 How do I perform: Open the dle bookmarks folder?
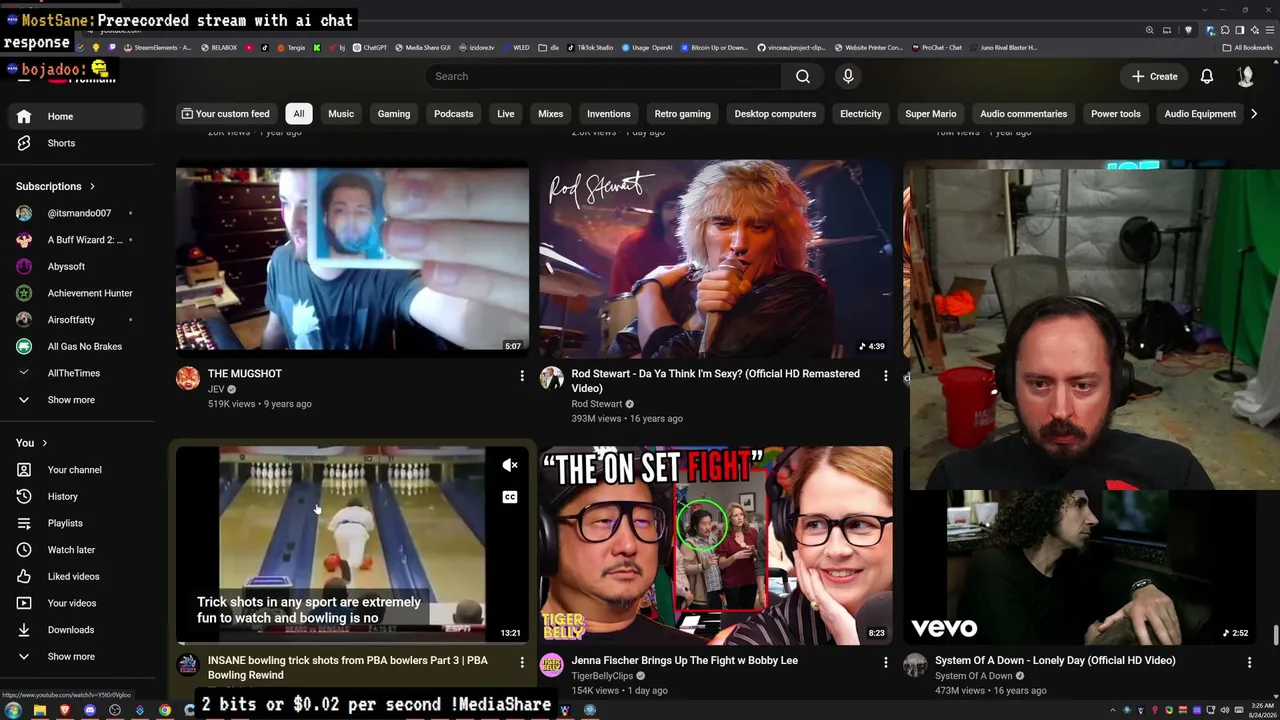coord(549,48)
